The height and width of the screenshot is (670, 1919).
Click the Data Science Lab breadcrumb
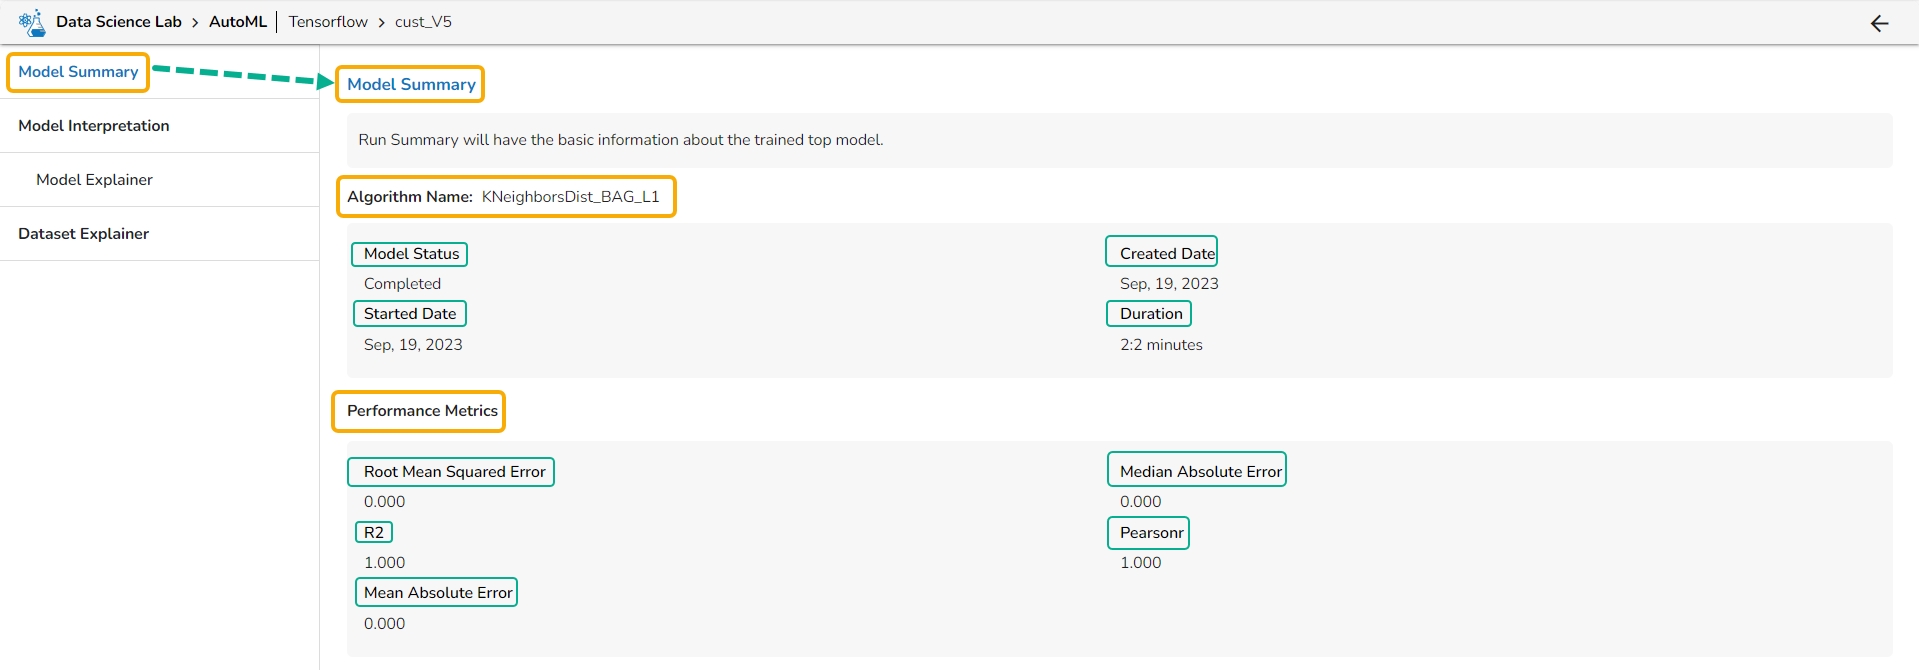pos(119,22)
